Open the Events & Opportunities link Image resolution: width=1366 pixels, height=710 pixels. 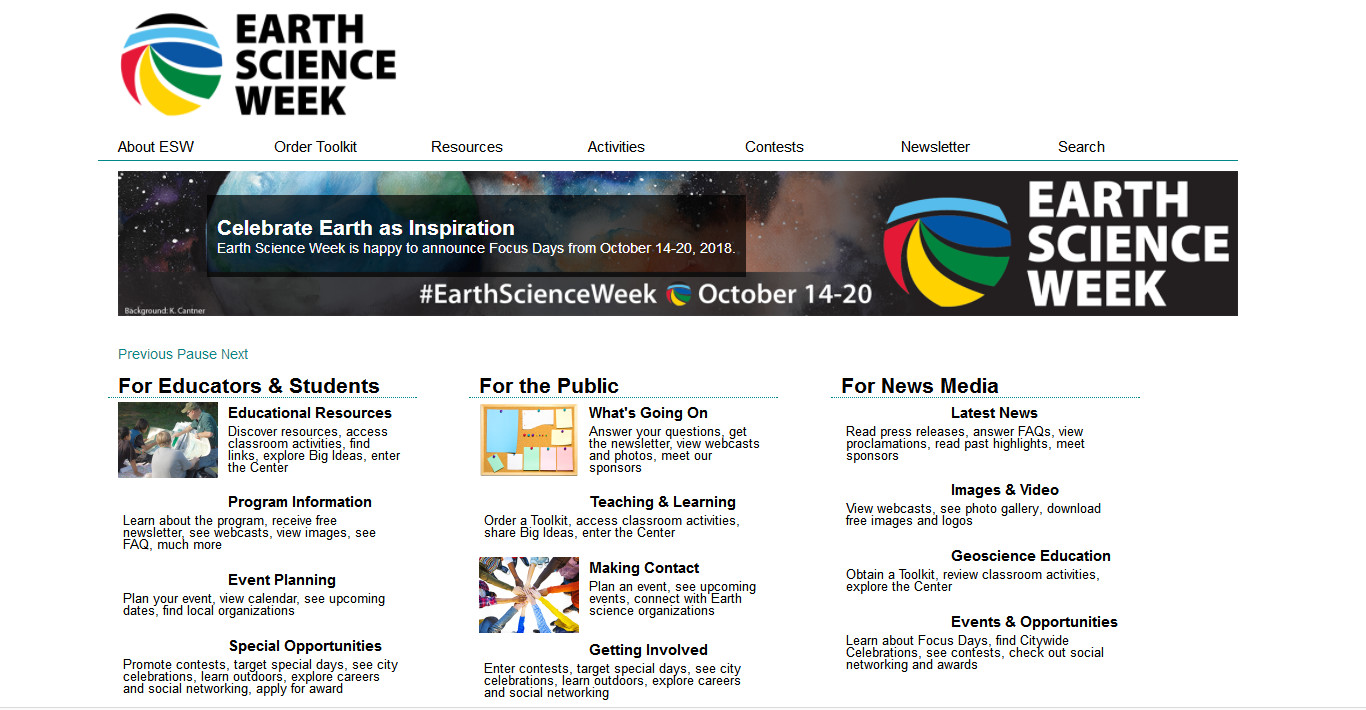1034,622
